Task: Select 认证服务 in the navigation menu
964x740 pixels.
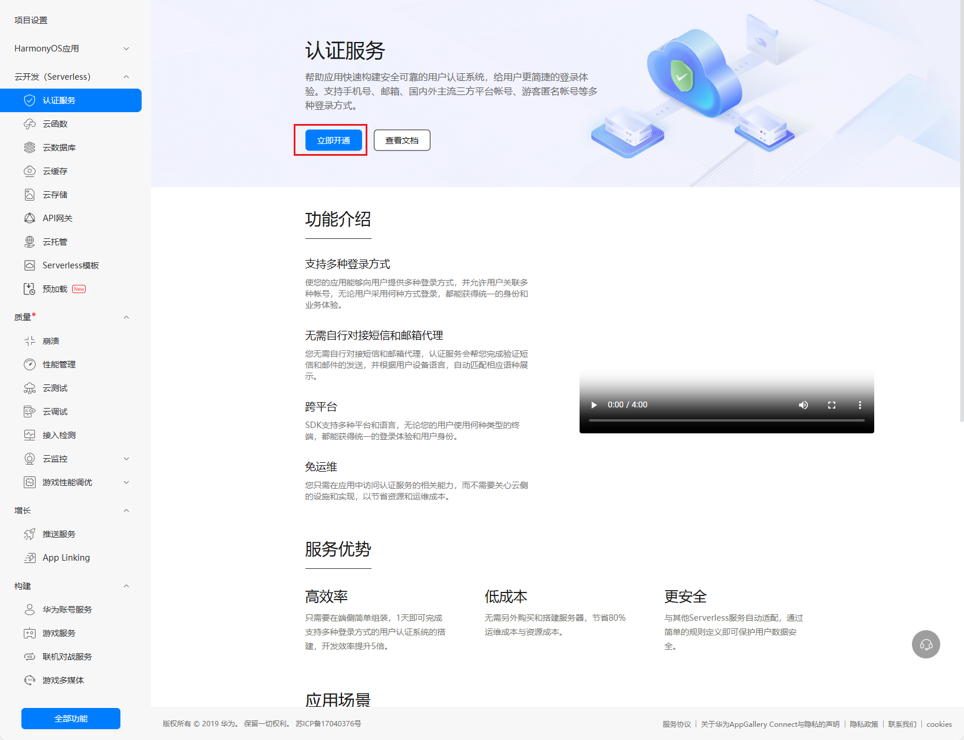Action: coord(60,100)
